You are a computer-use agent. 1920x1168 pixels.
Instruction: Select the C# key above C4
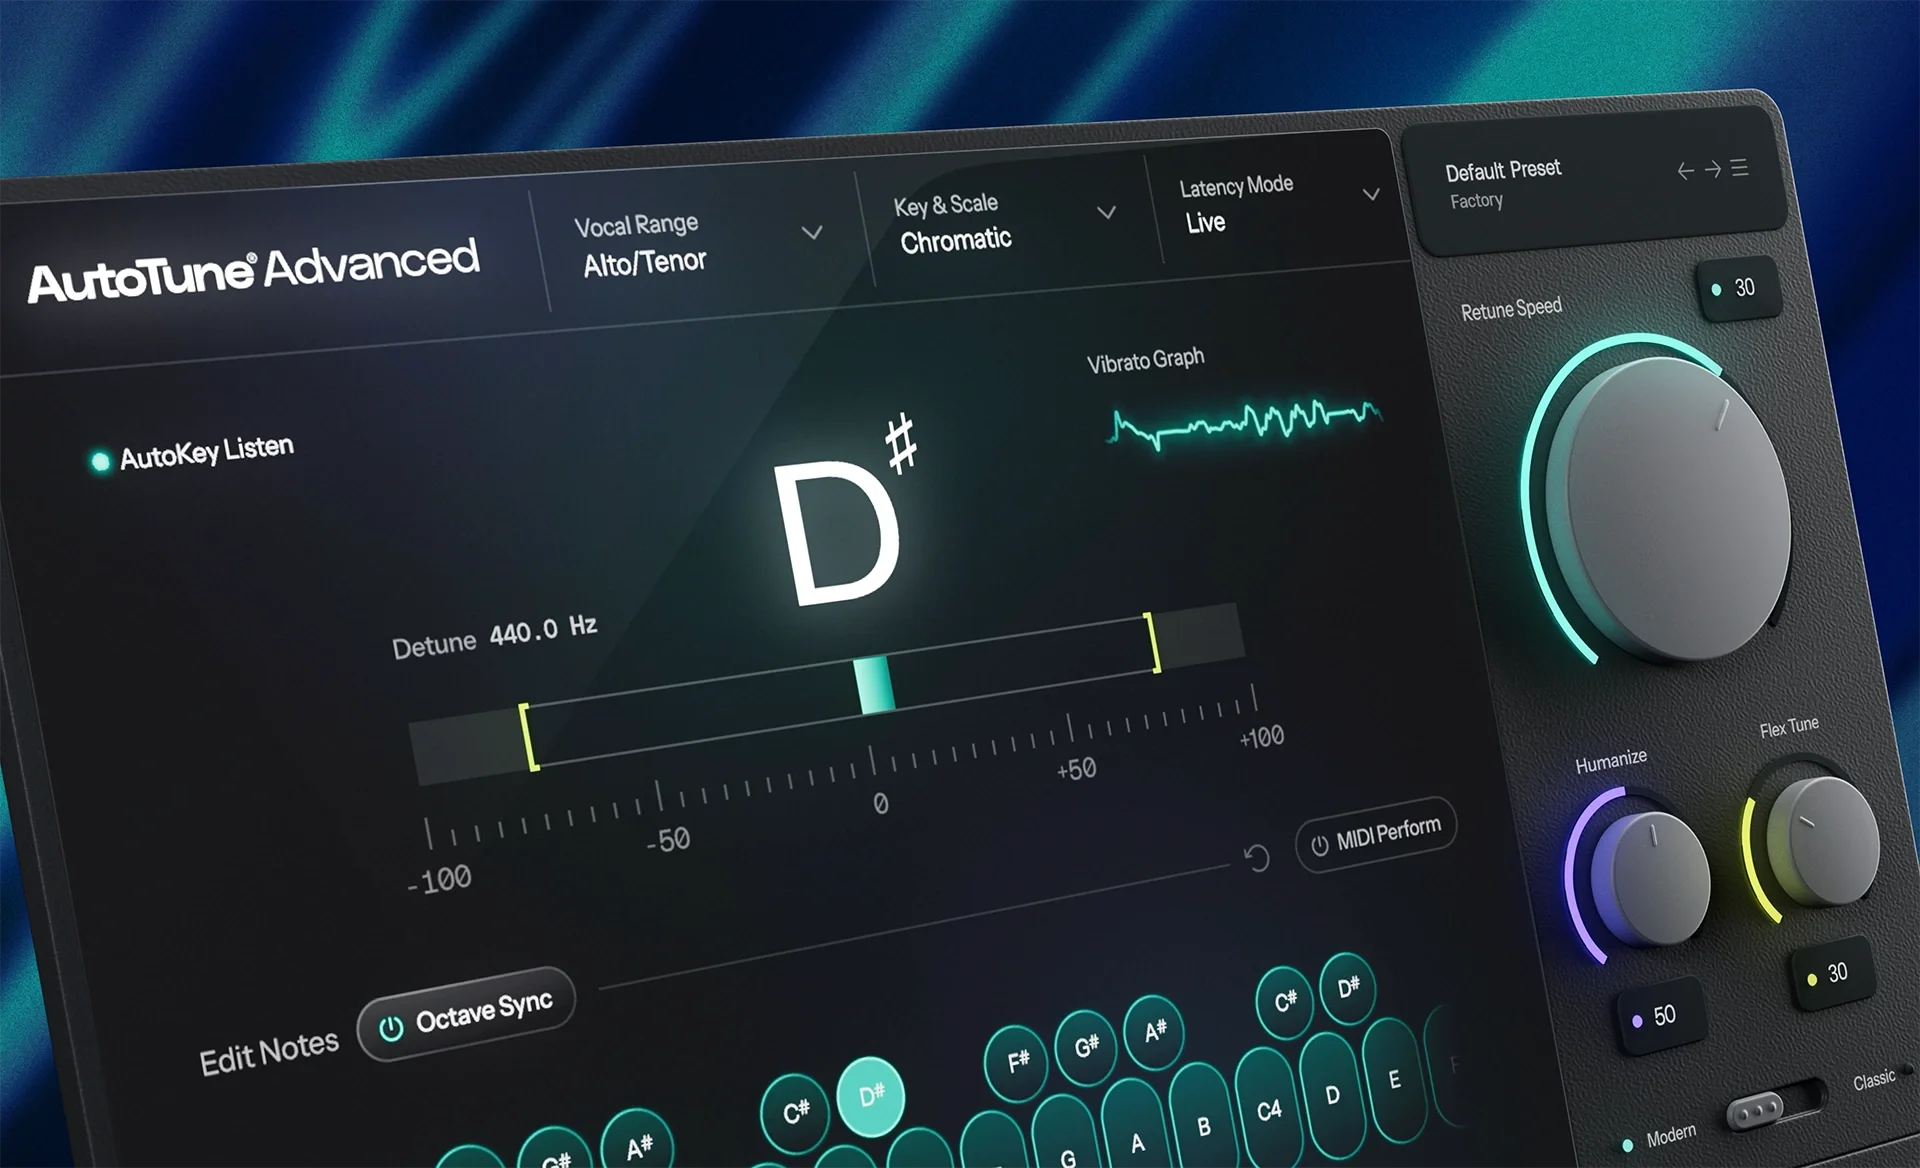1285,1001
